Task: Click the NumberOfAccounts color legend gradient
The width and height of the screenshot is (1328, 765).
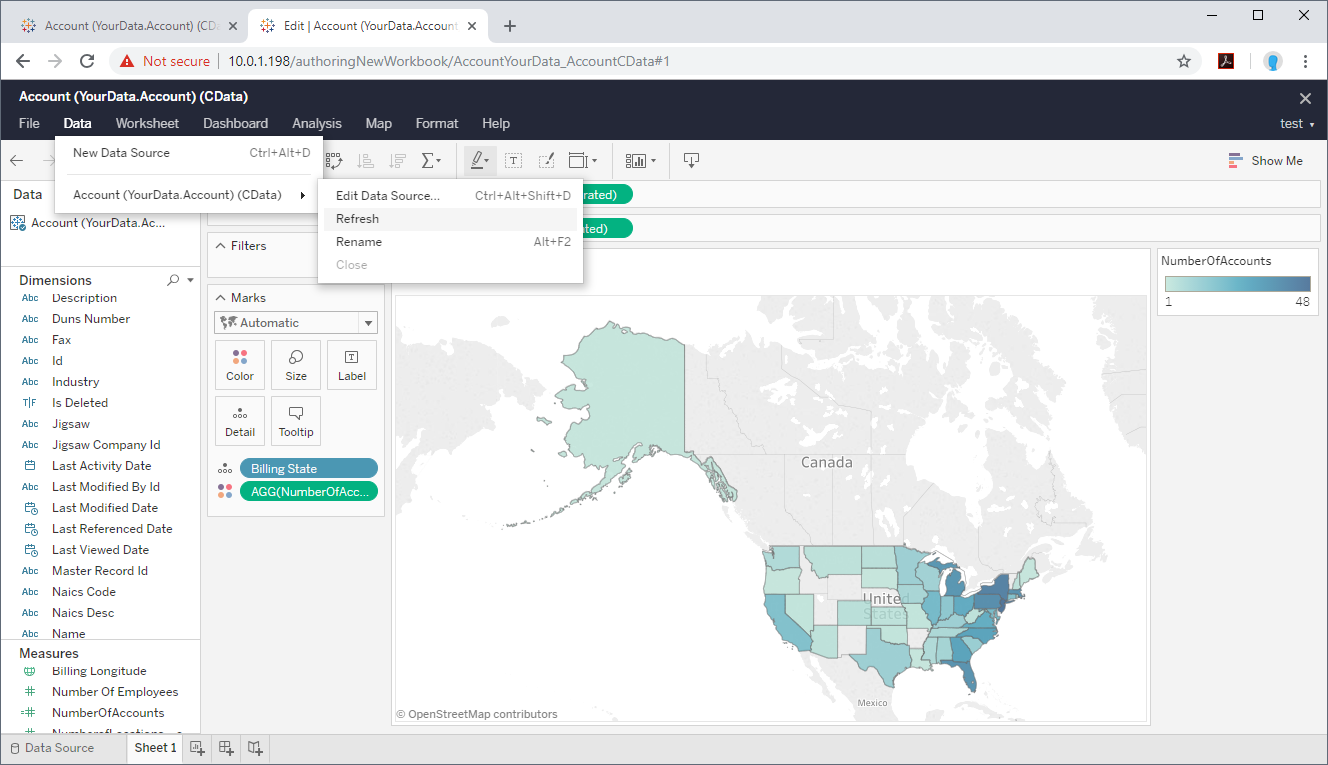Action: [x=1237, y=282]
